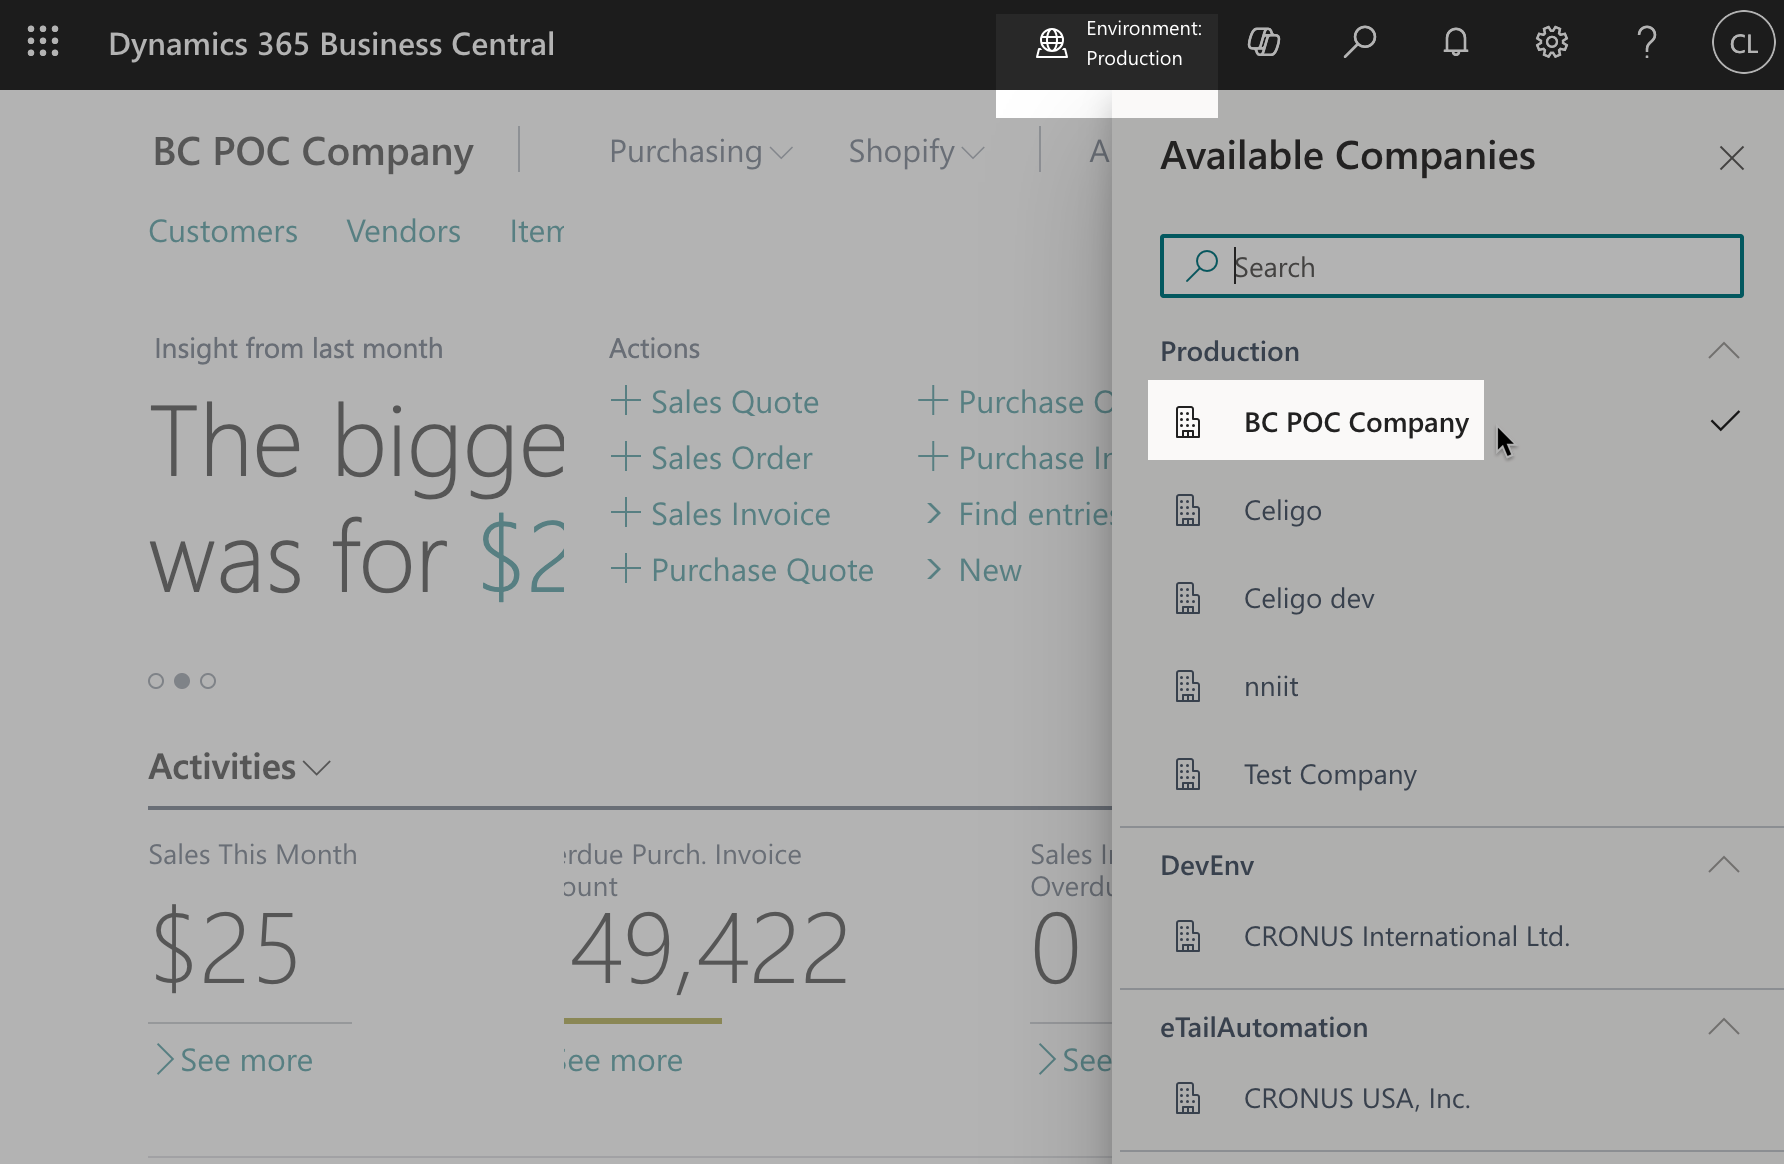1784x1164 pixels.
Task: Click building icon beside BC POC Company
Action: (x=1188, y=422)
